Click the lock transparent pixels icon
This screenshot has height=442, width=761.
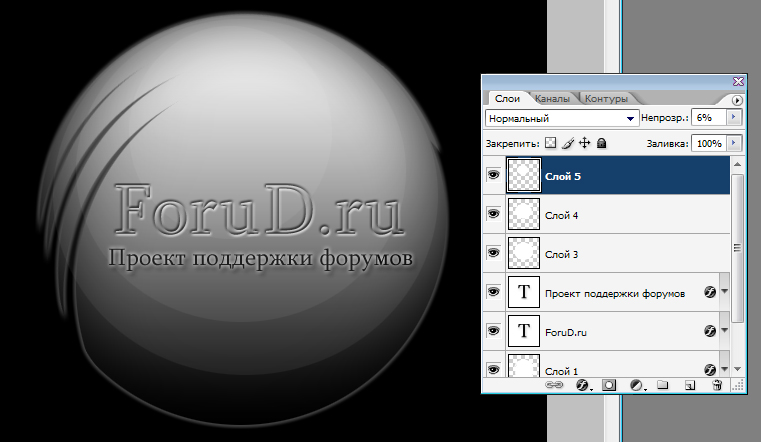550,144
